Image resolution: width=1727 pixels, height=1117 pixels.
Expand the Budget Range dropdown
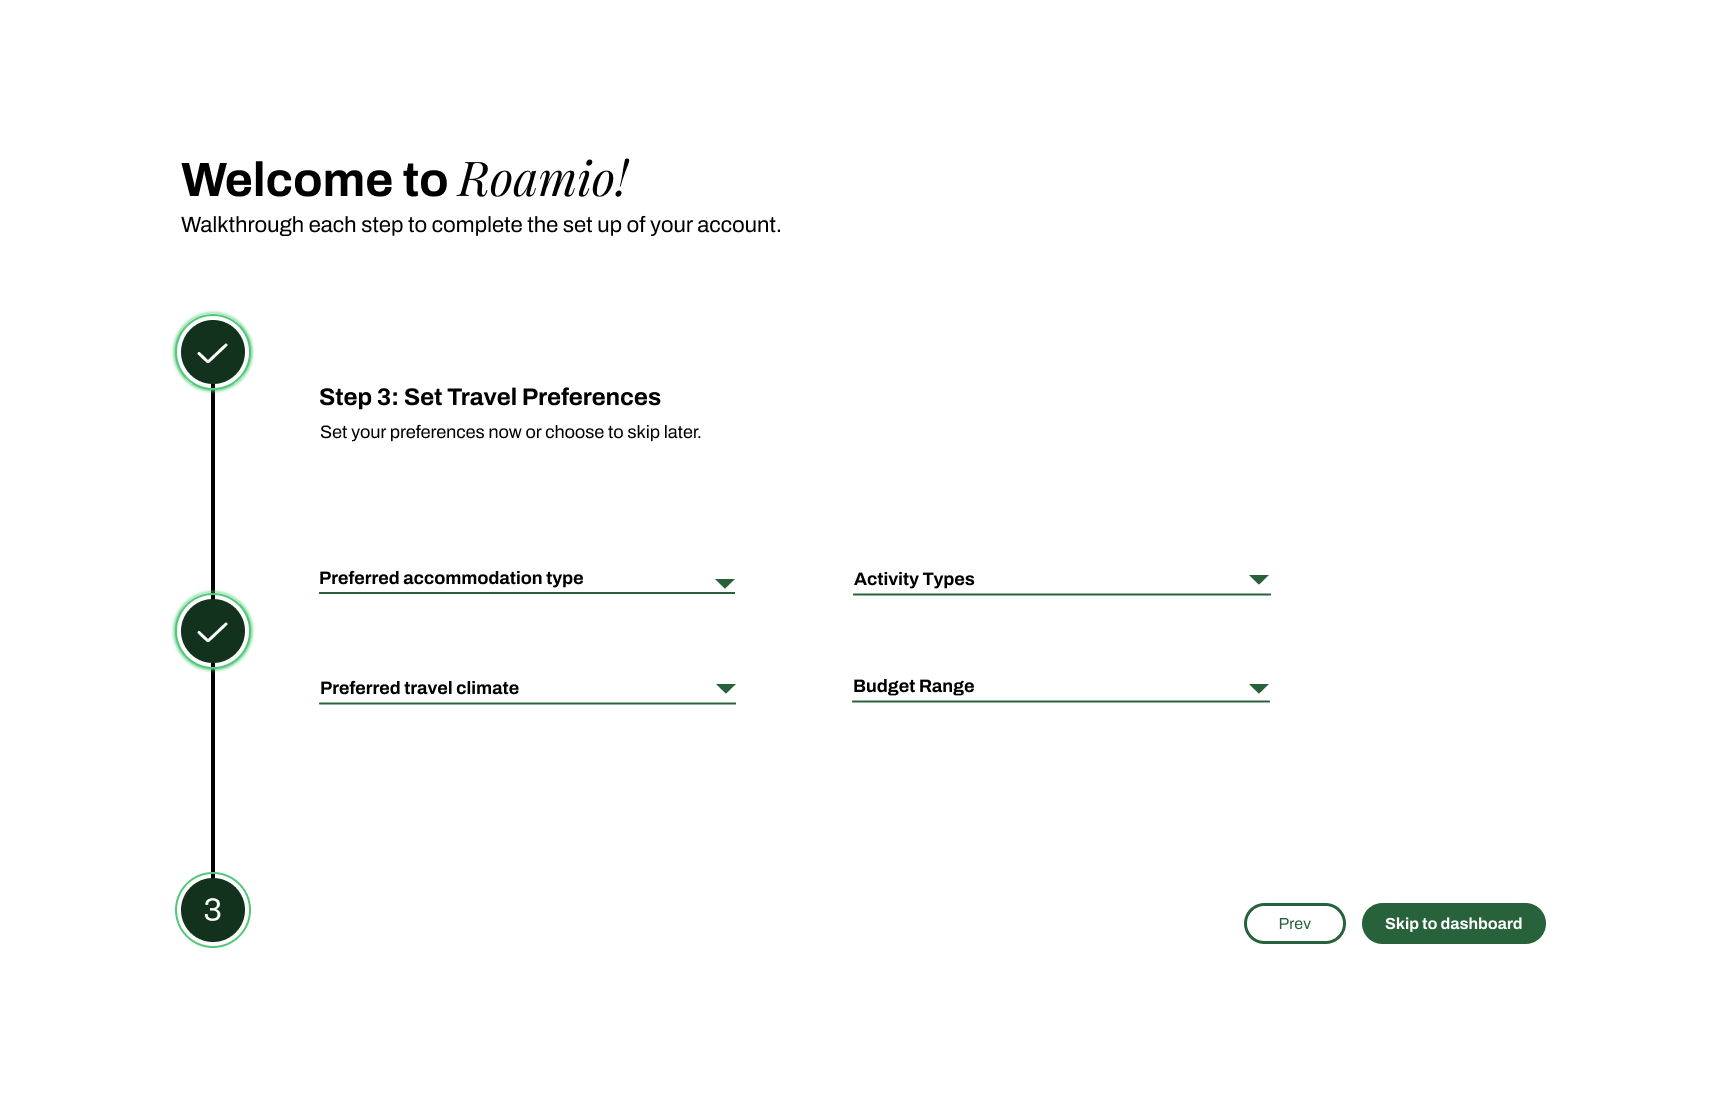(x=1061, y=687)
